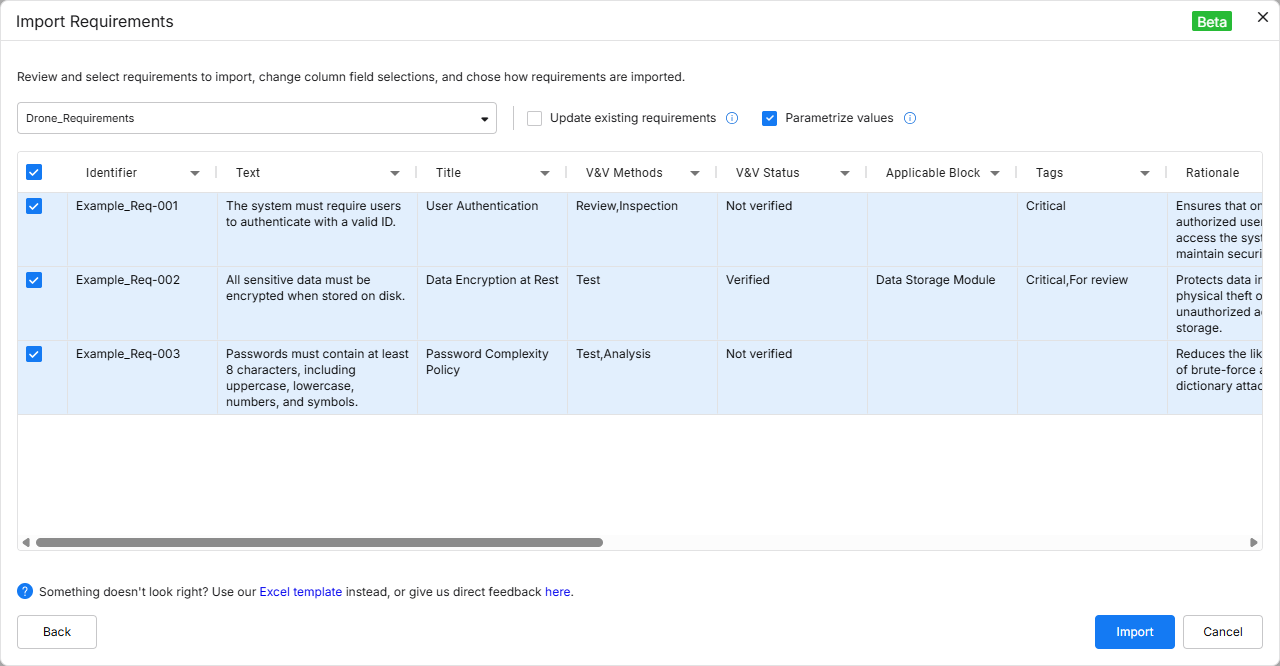The image size is (1280, 666).
Task: Open the Excel template link
Action: (301, 592)
